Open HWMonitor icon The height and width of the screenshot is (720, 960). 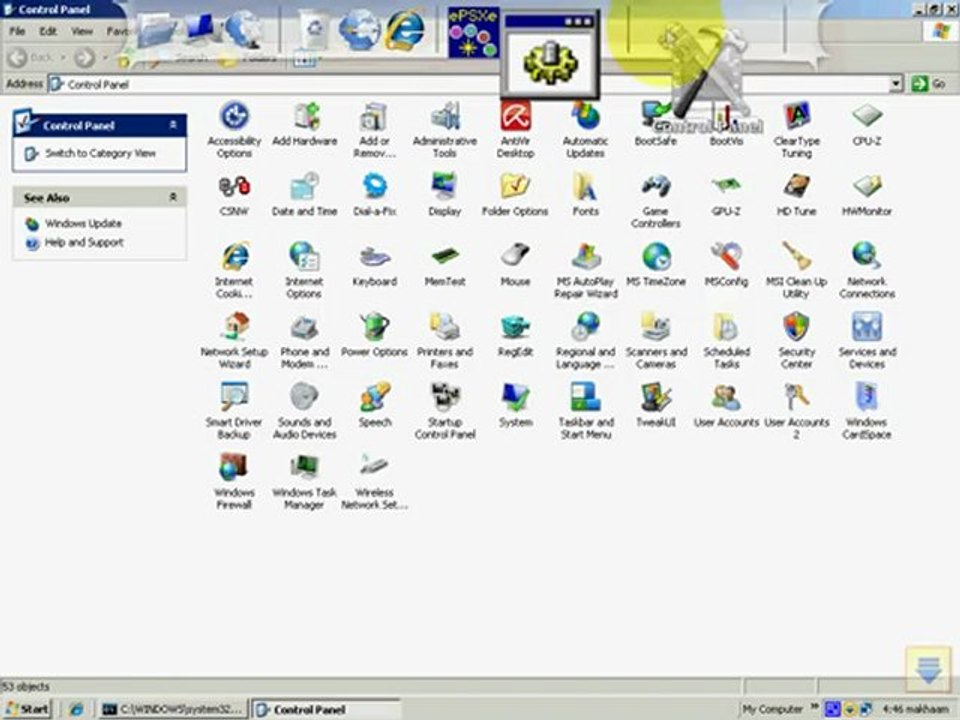pyautogui.click(x=867, y=194)
